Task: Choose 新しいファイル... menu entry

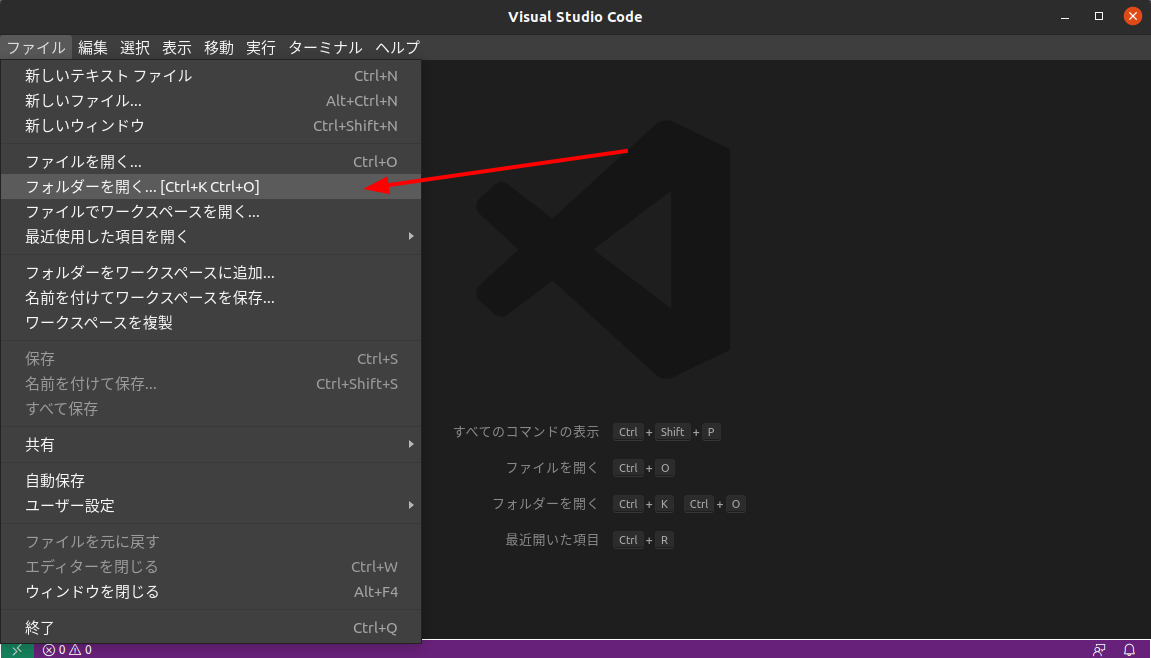Action: (x=211, y=101)
